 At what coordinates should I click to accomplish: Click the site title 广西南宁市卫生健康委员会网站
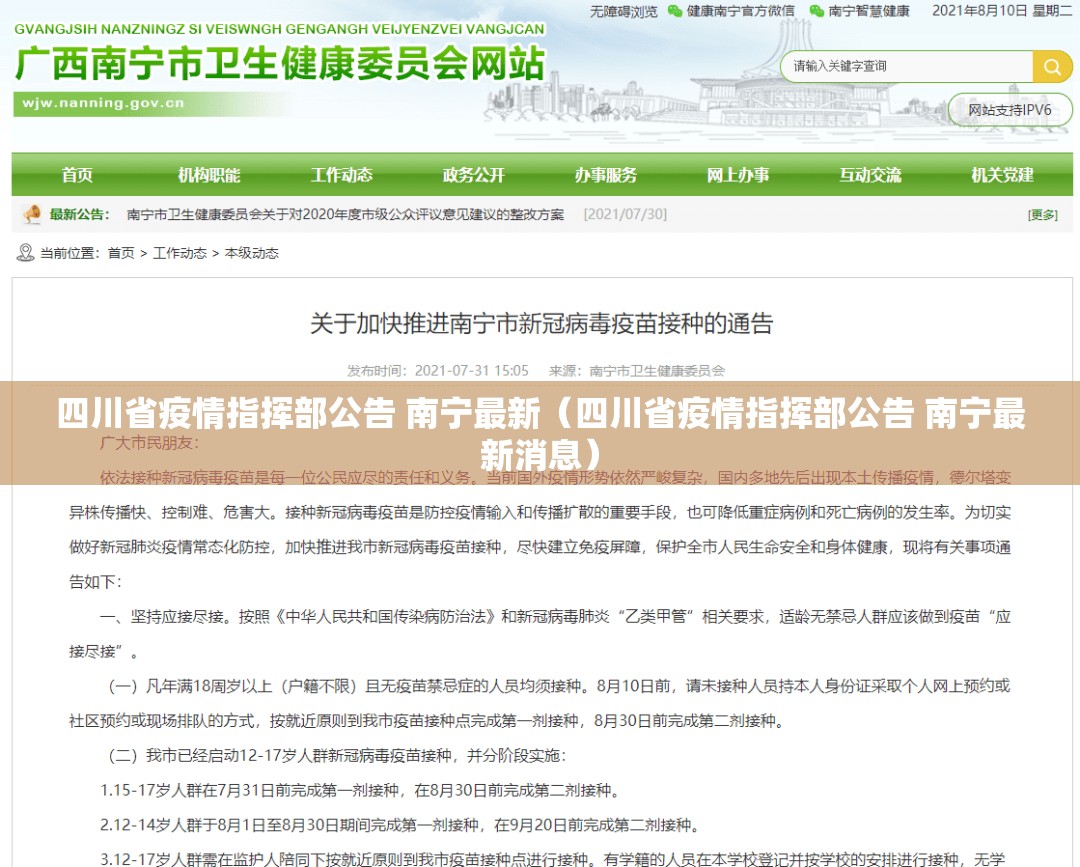tap(280, 64)
